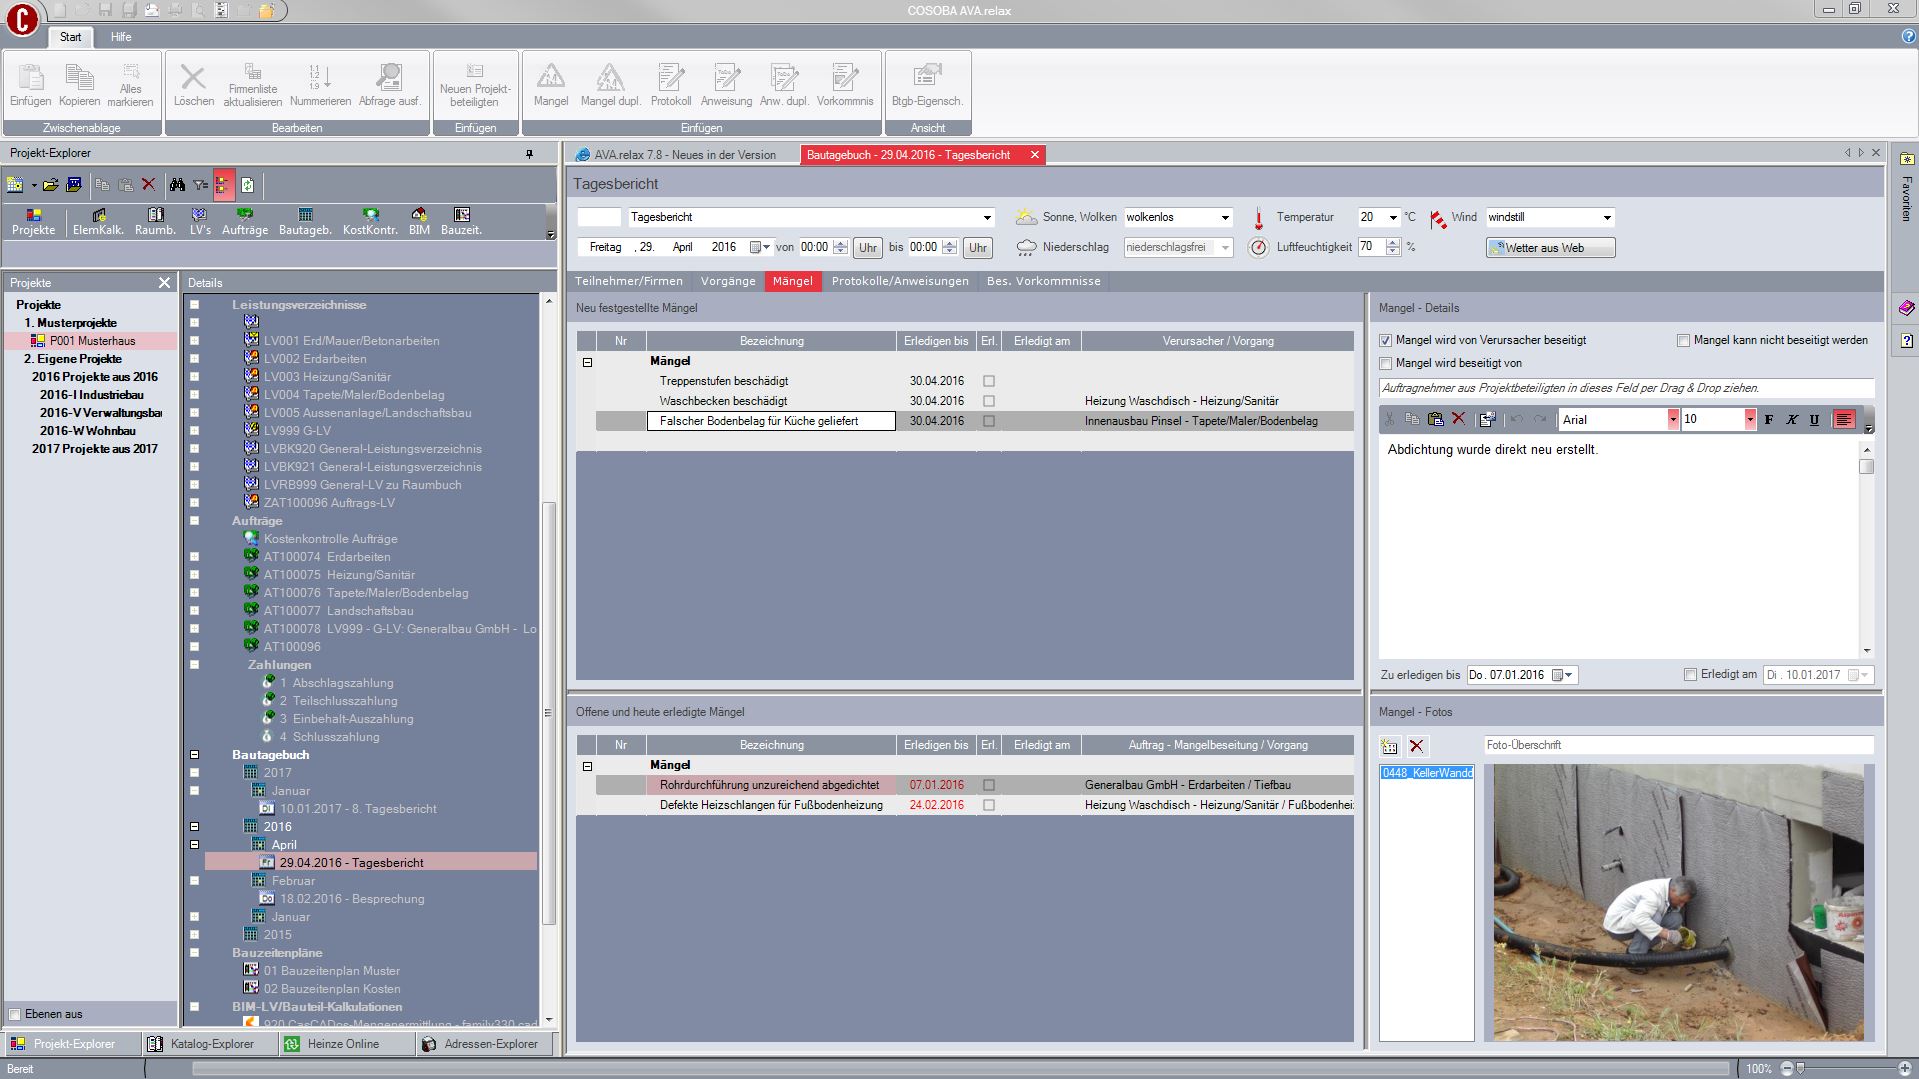Click the Mangel icon in the ribbon
Image resolution: width=1919 pixels, height=1079 pixels.
pos(550,85)
